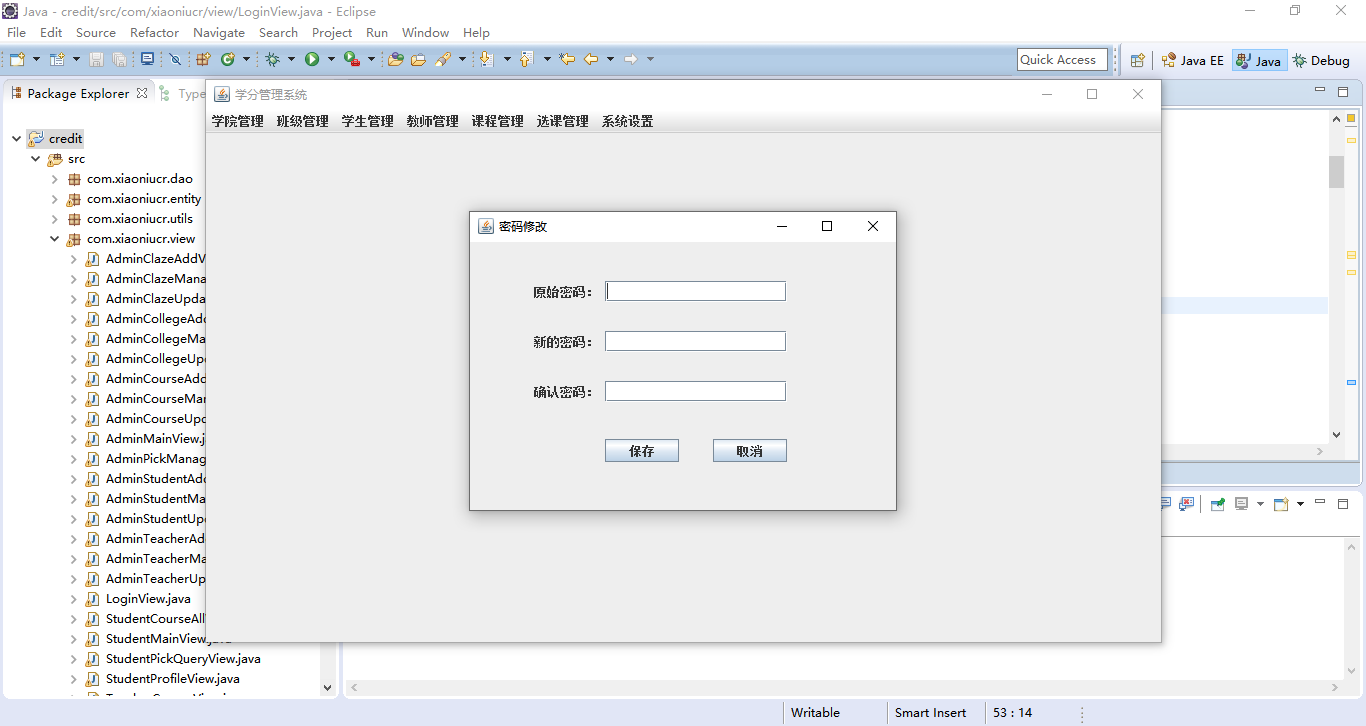Viewport: 1366px width, 726px height.
Task: Click the Quick Access search box
Action: pos(1062,60)
